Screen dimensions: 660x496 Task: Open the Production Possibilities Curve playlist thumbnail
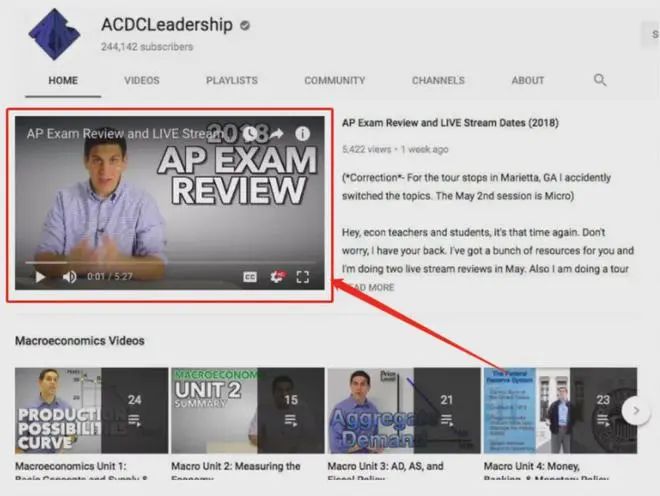(91, 411)
